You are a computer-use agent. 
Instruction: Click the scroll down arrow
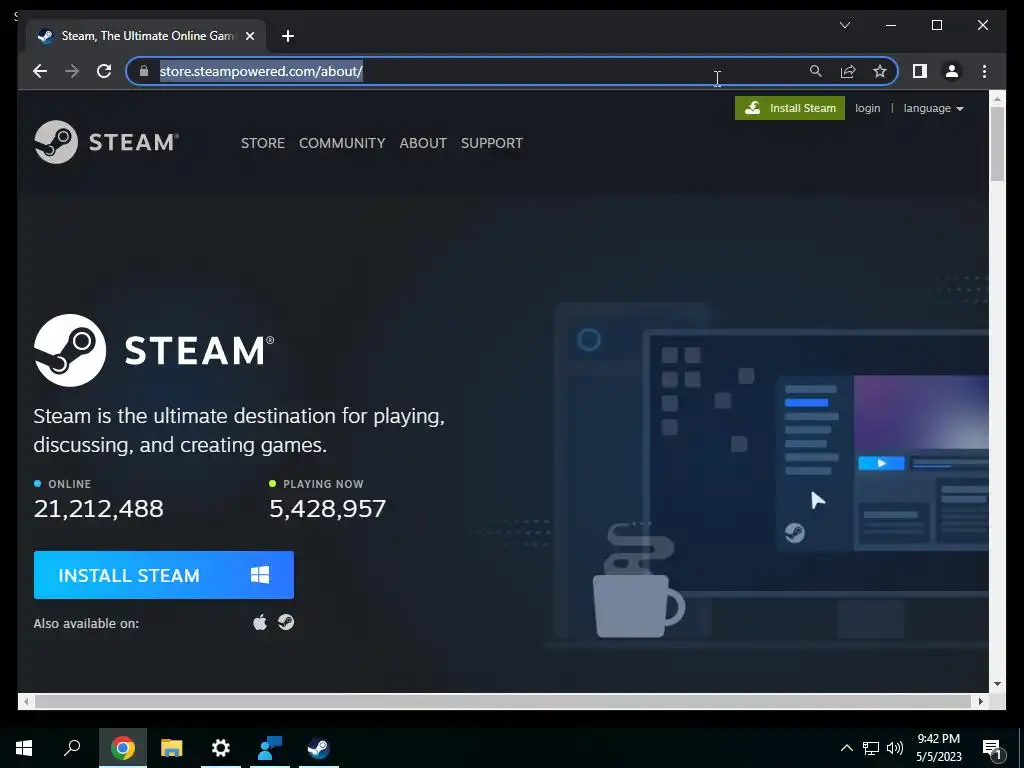997,684
